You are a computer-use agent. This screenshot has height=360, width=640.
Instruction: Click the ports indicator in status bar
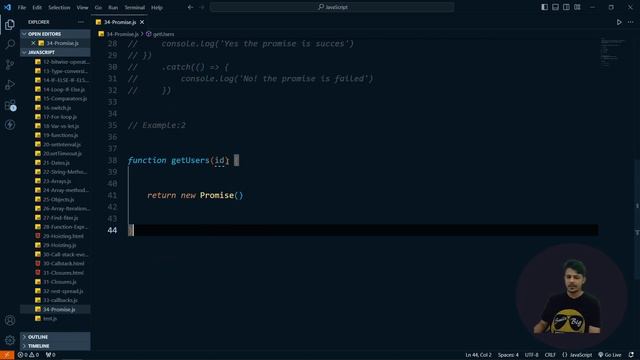click(51, 355)
